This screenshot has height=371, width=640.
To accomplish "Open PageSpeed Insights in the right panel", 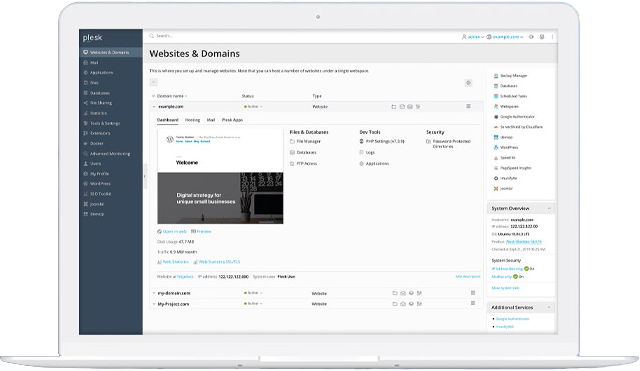I will coord(512,168).
